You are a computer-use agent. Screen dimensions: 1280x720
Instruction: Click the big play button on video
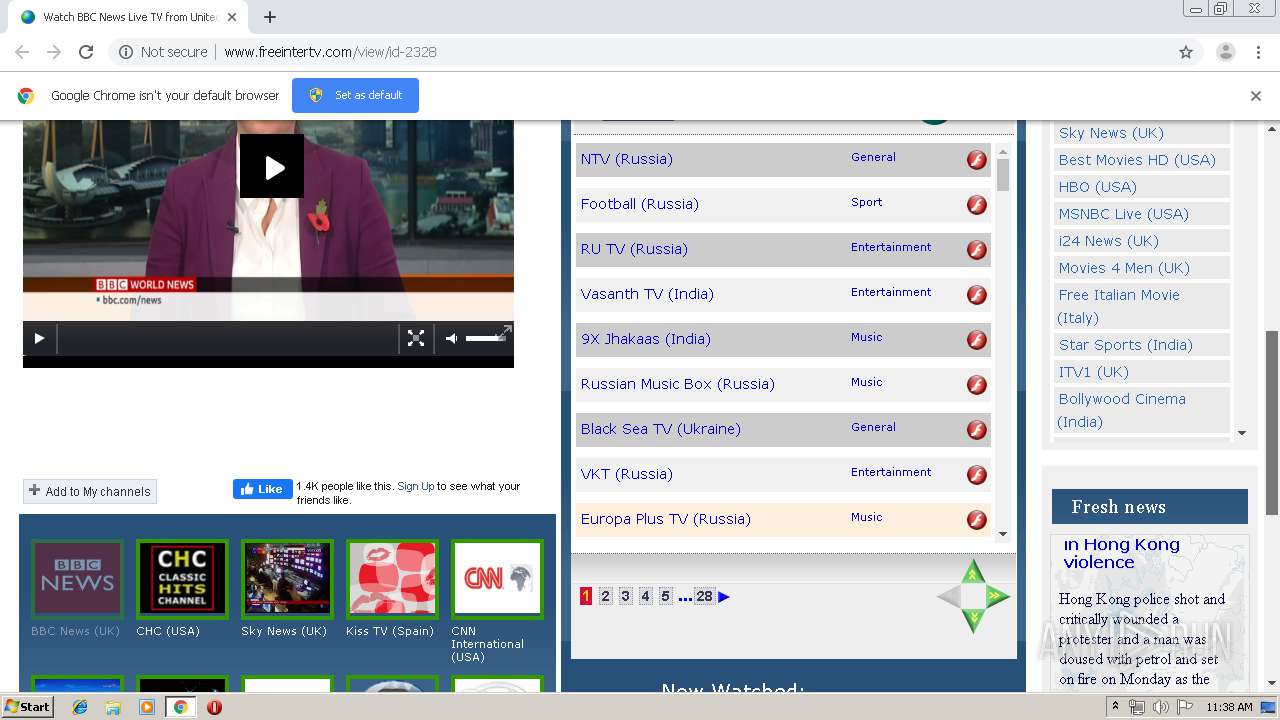tap(271, 166)
